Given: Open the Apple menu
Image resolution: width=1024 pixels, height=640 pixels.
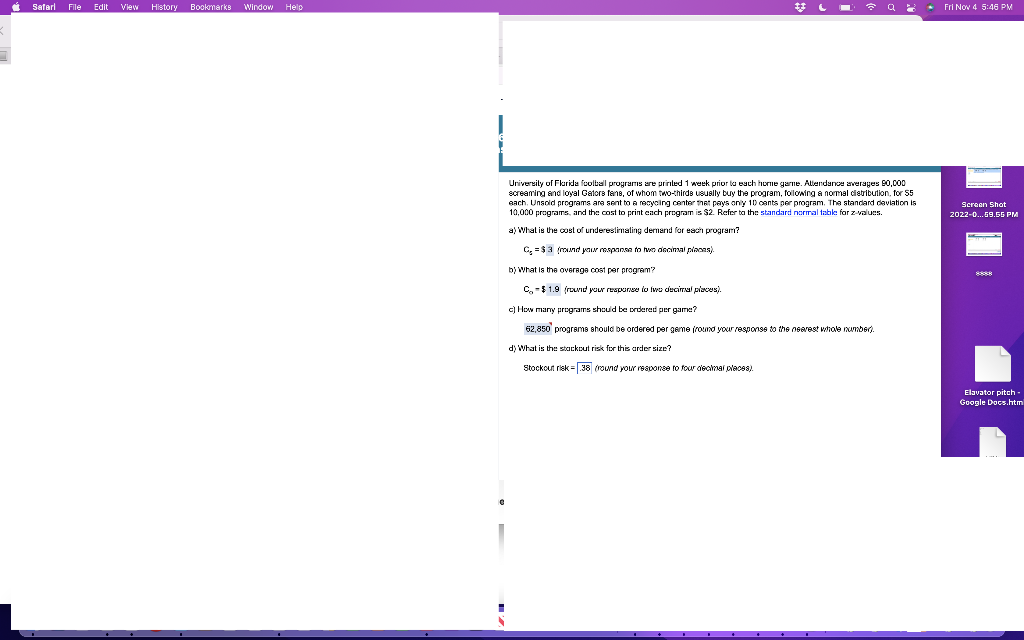Looking at the screenshot, I should click(16, 7).
